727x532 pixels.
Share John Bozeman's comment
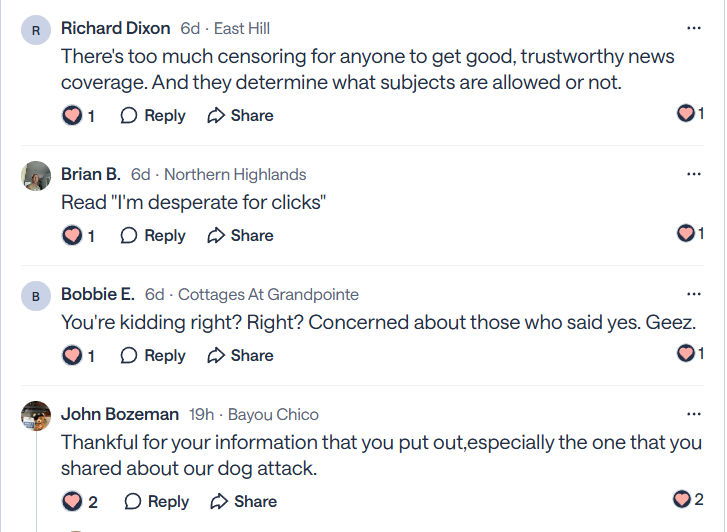[x=244, y=502]
